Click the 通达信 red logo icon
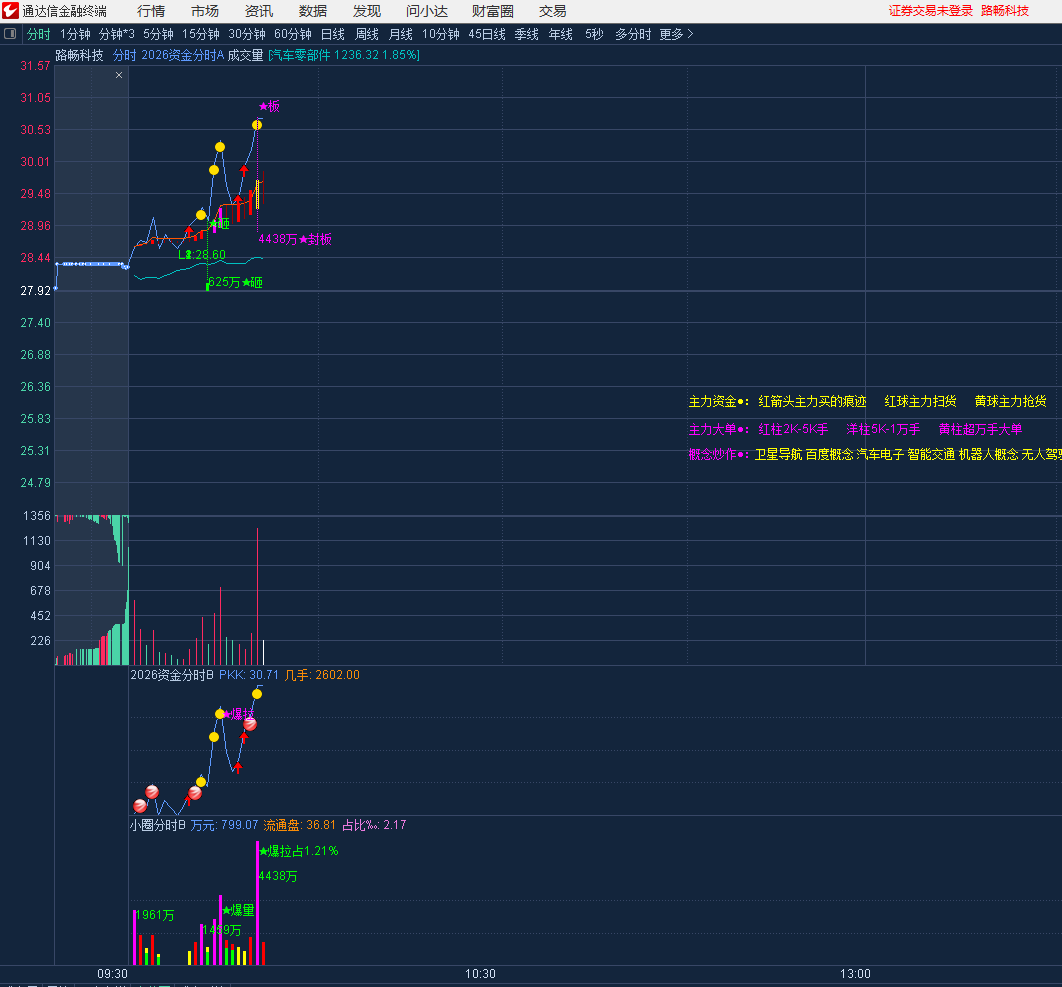This screenshot has width=1062, height=987. tap(11, 11)
